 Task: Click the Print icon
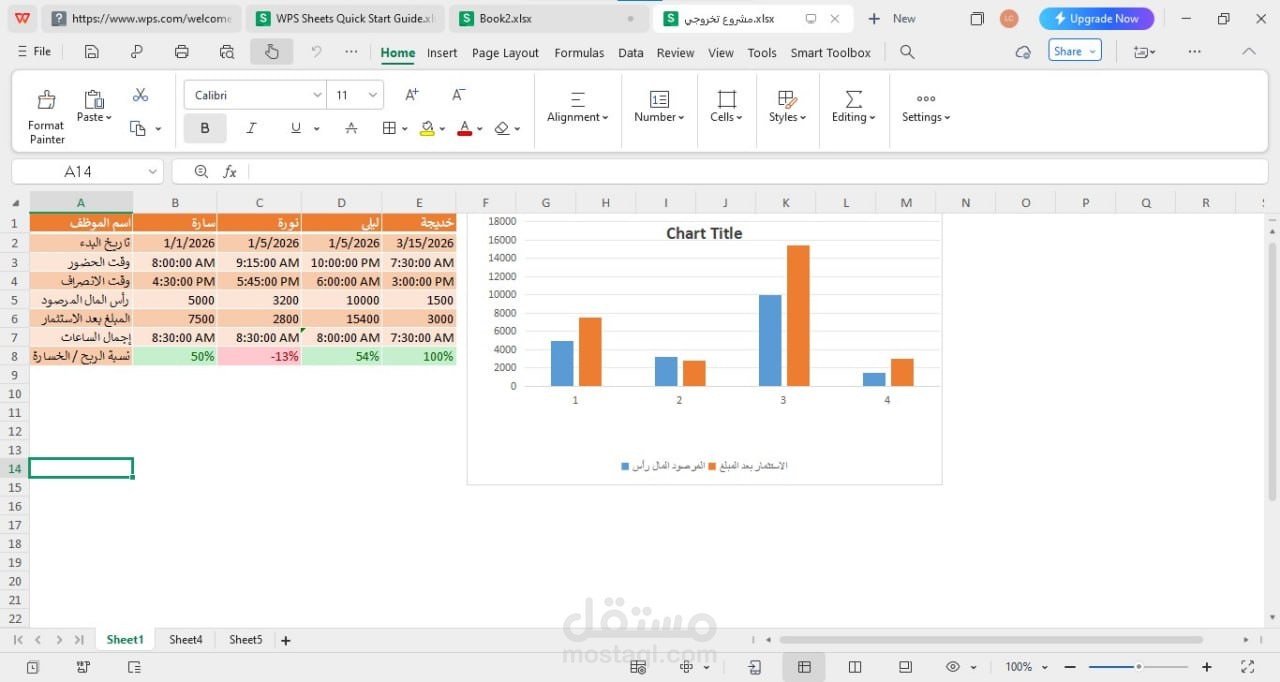(181, 52)
